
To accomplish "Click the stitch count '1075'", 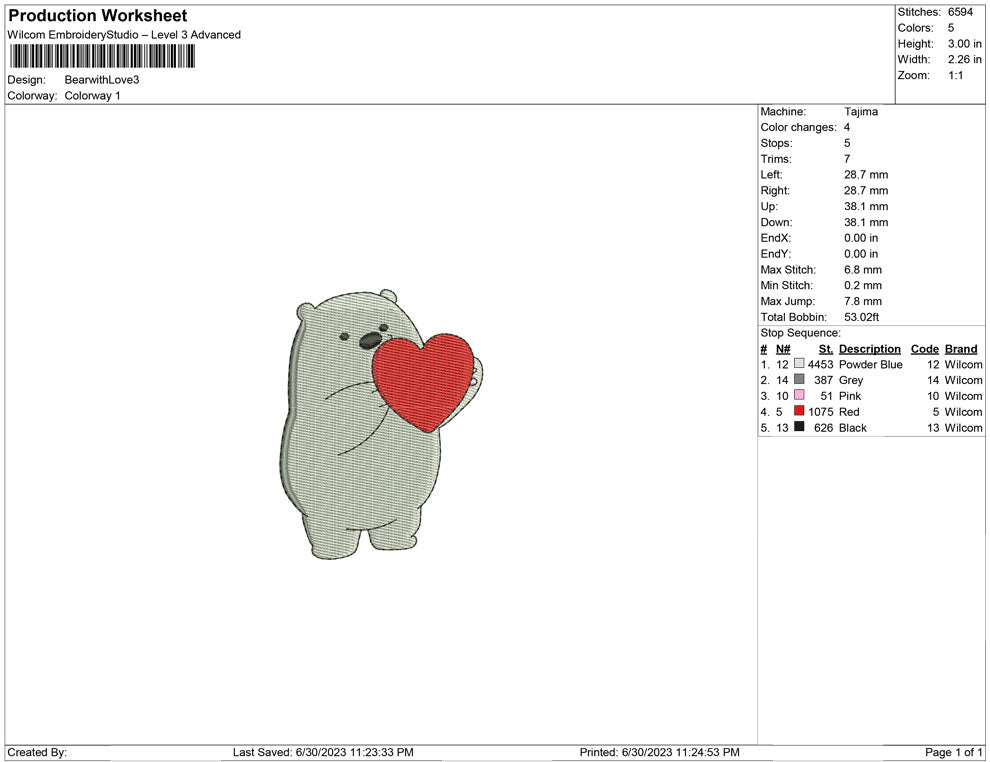I will pos(821,412).
